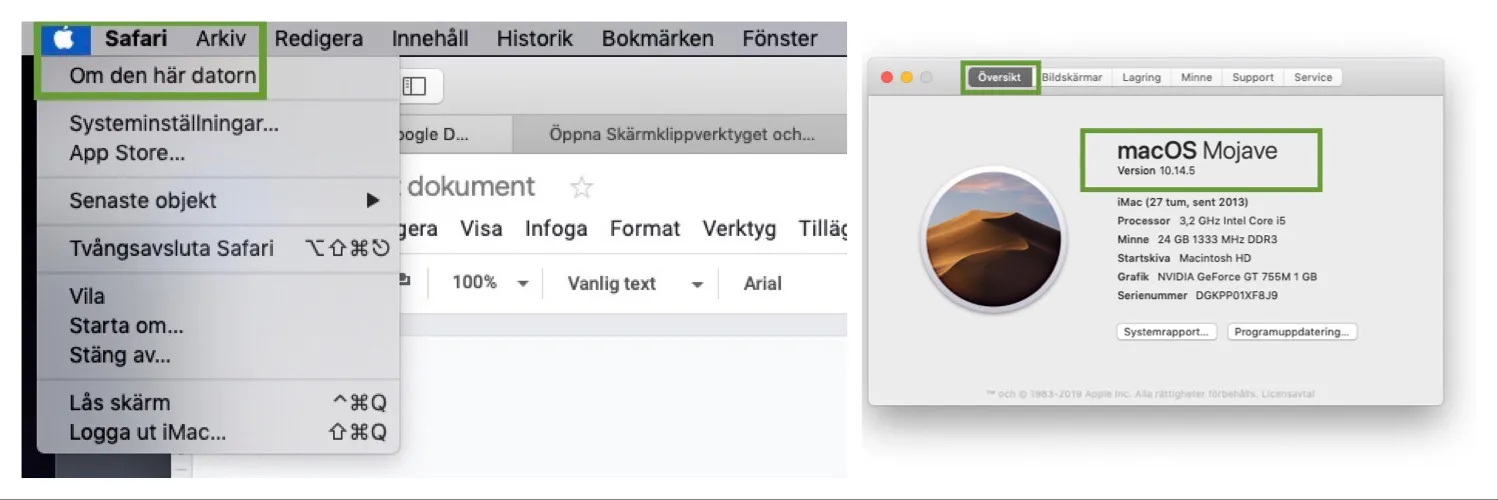Click the iMac (27 tum, sent 2013) text
This screenshot has width=1498, height=500.
click(1182, 202)
